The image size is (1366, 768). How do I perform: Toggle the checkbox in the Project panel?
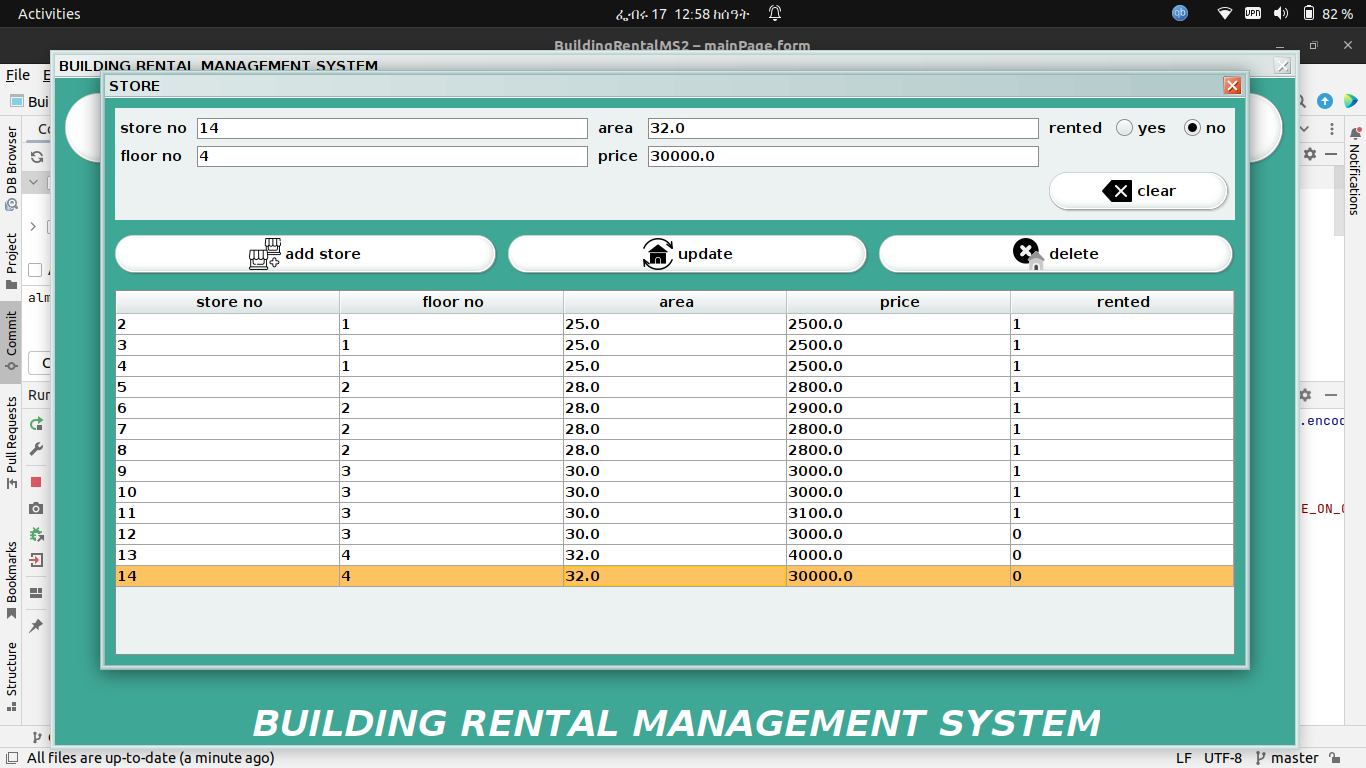(34, 269)
